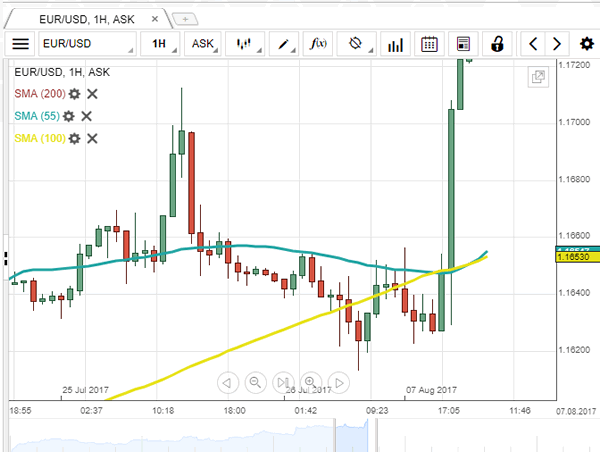The width and height of the screenshot is (600, 452).
Task: Step chart forward with right triangle
Action: tap(339, 383)
